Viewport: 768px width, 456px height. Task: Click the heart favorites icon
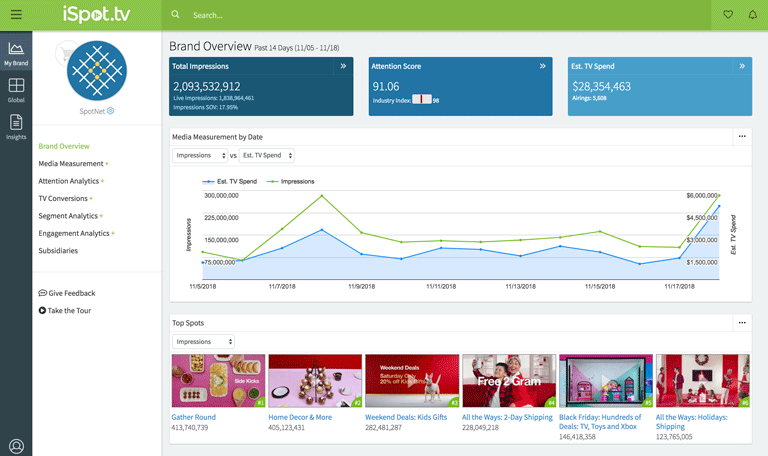[x=727, y=15]
